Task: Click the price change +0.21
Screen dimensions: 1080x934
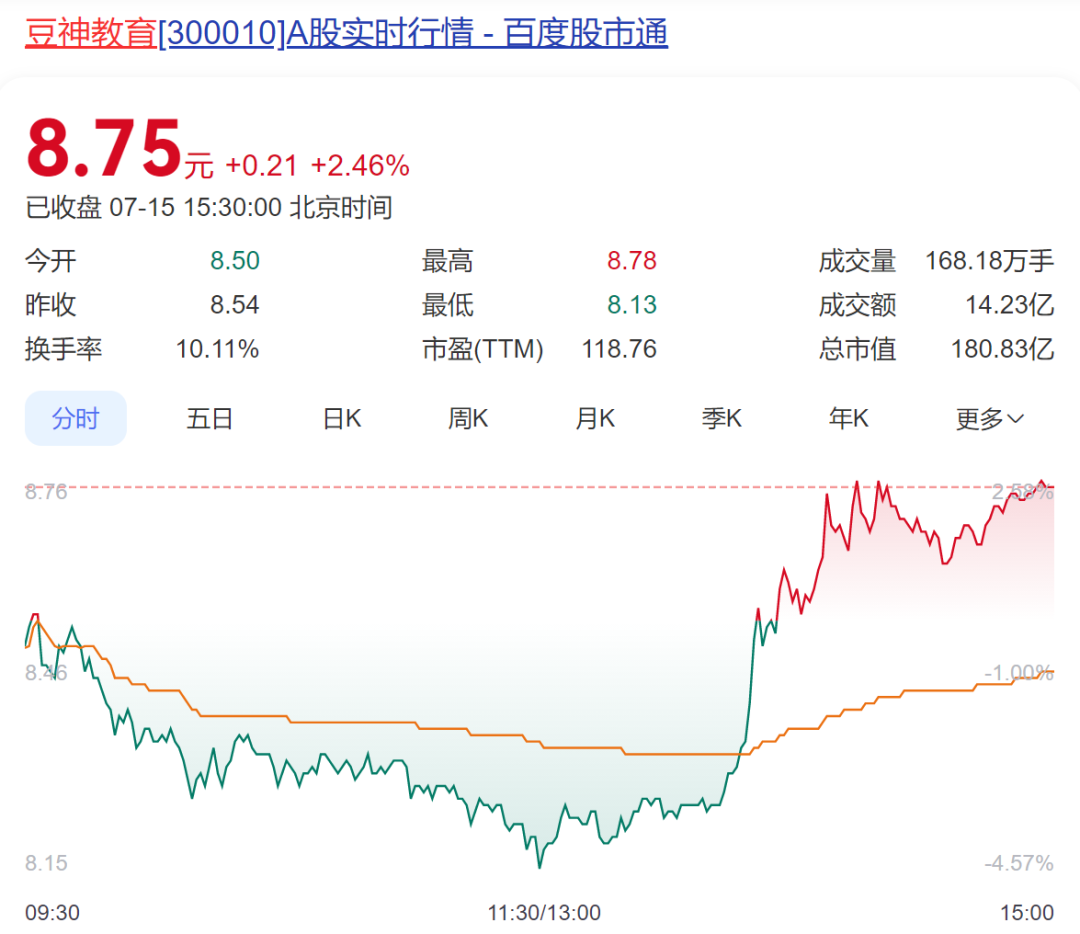Action: (261, 165)
